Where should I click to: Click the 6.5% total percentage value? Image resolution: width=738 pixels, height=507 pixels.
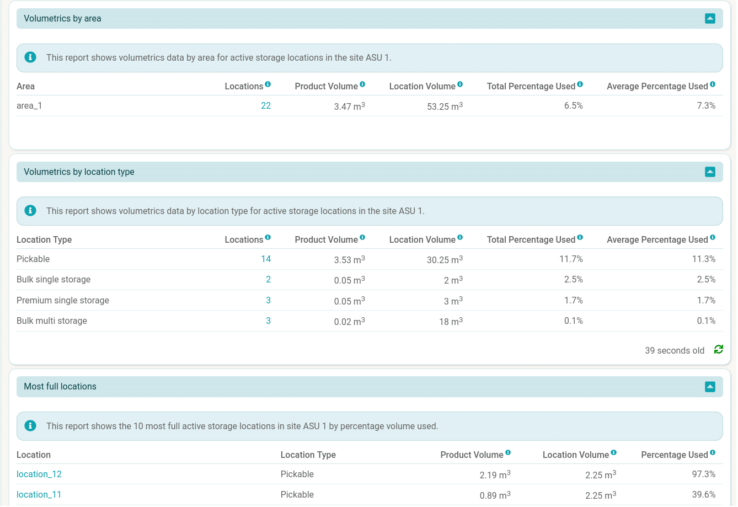[574, 106]
